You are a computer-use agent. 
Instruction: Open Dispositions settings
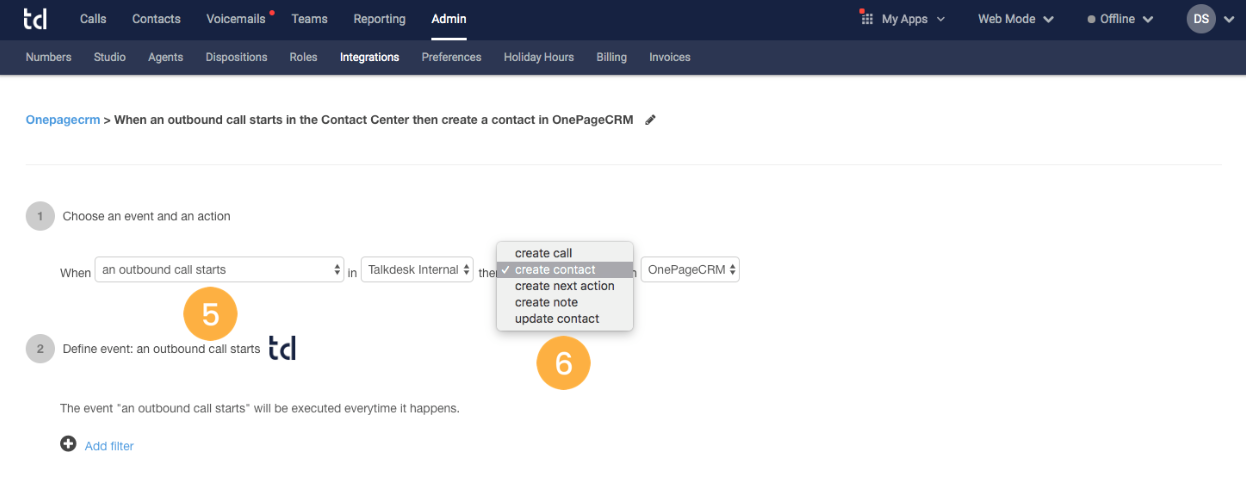click(x=236, y=57)
